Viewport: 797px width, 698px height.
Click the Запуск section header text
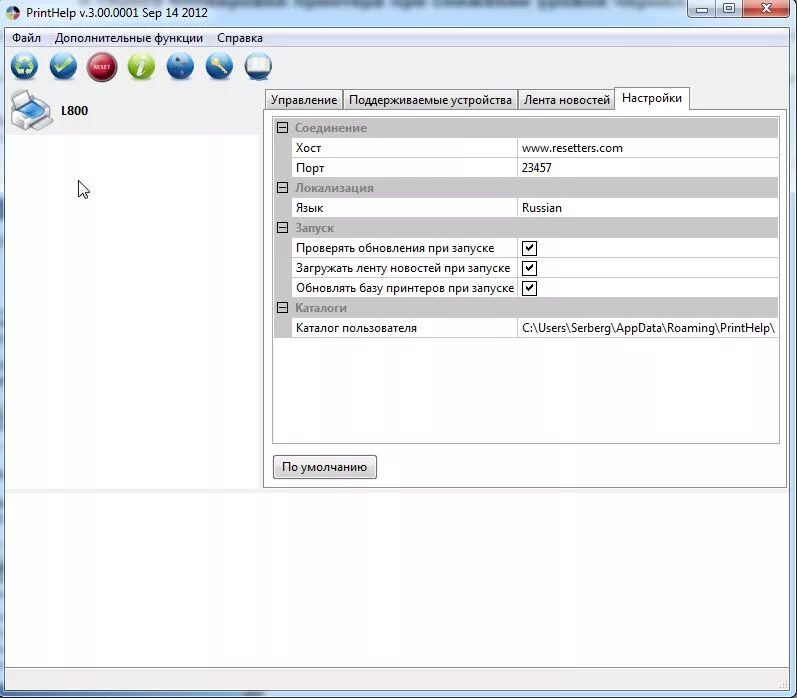(315, 228)
